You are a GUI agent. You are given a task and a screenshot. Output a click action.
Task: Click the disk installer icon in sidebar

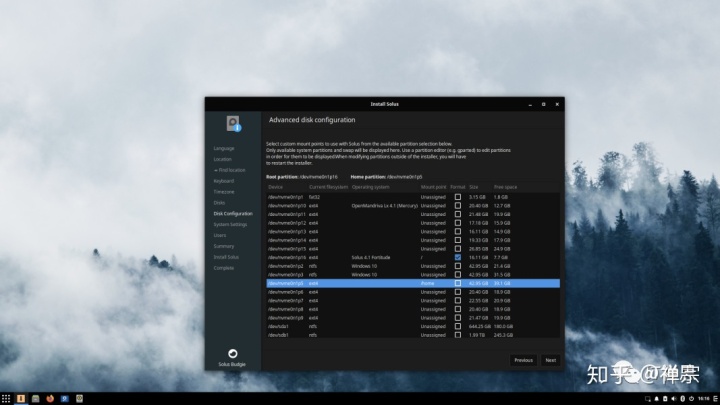[233, 124]
